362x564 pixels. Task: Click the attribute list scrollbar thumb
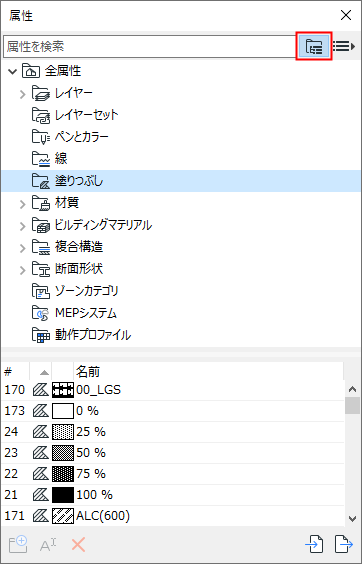tap(352, 405)
